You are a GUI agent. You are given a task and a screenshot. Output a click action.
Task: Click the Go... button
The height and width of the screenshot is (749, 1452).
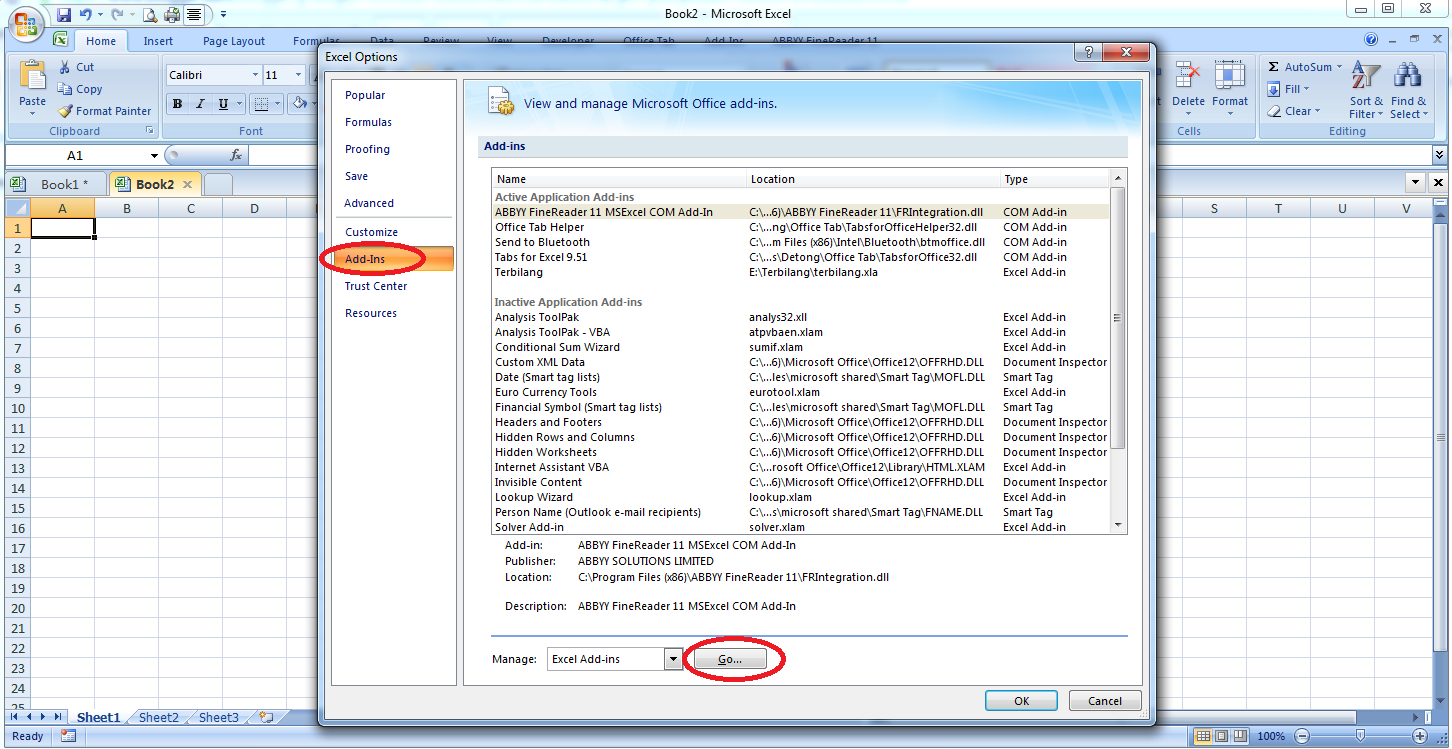point(730,660)
